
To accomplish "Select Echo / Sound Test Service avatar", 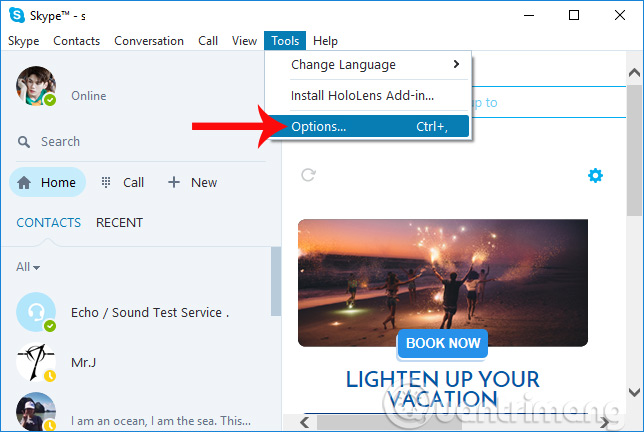I will (36, 312).
